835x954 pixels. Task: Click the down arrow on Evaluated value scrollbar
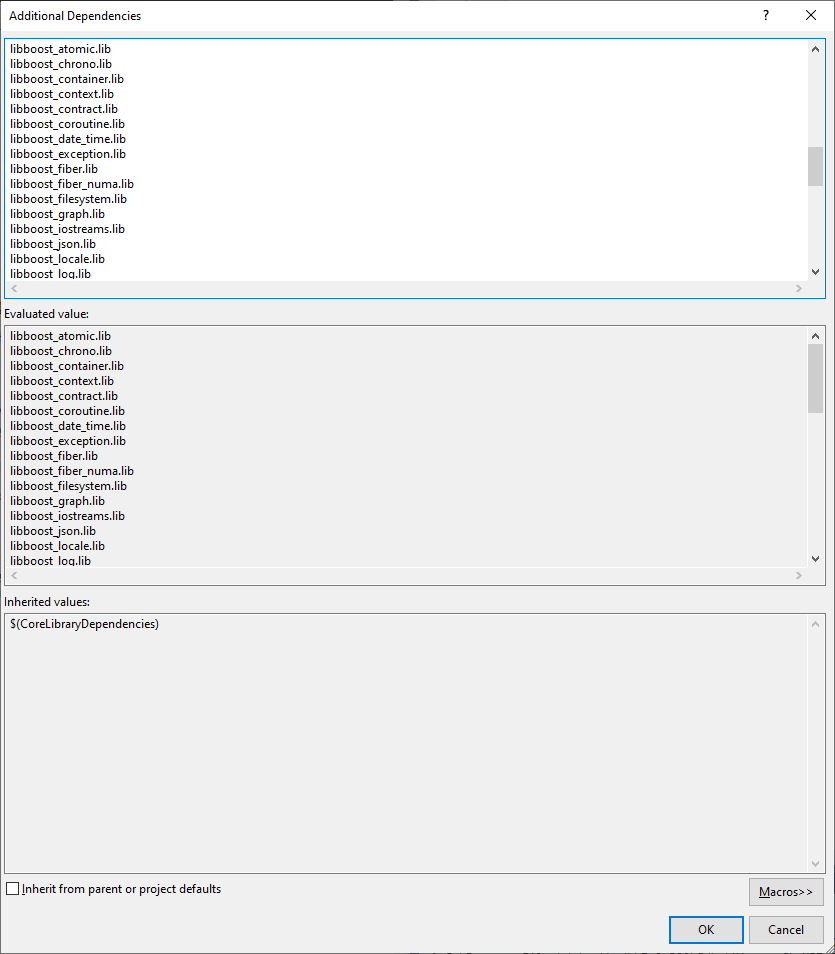(815, 558)
